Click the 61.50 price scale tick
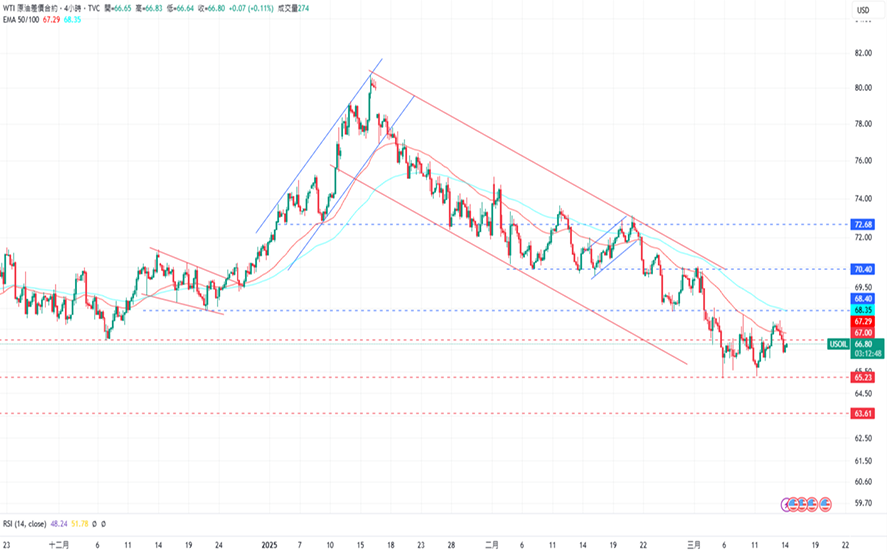This screenshot has height=552, width=887. point(863,461)
